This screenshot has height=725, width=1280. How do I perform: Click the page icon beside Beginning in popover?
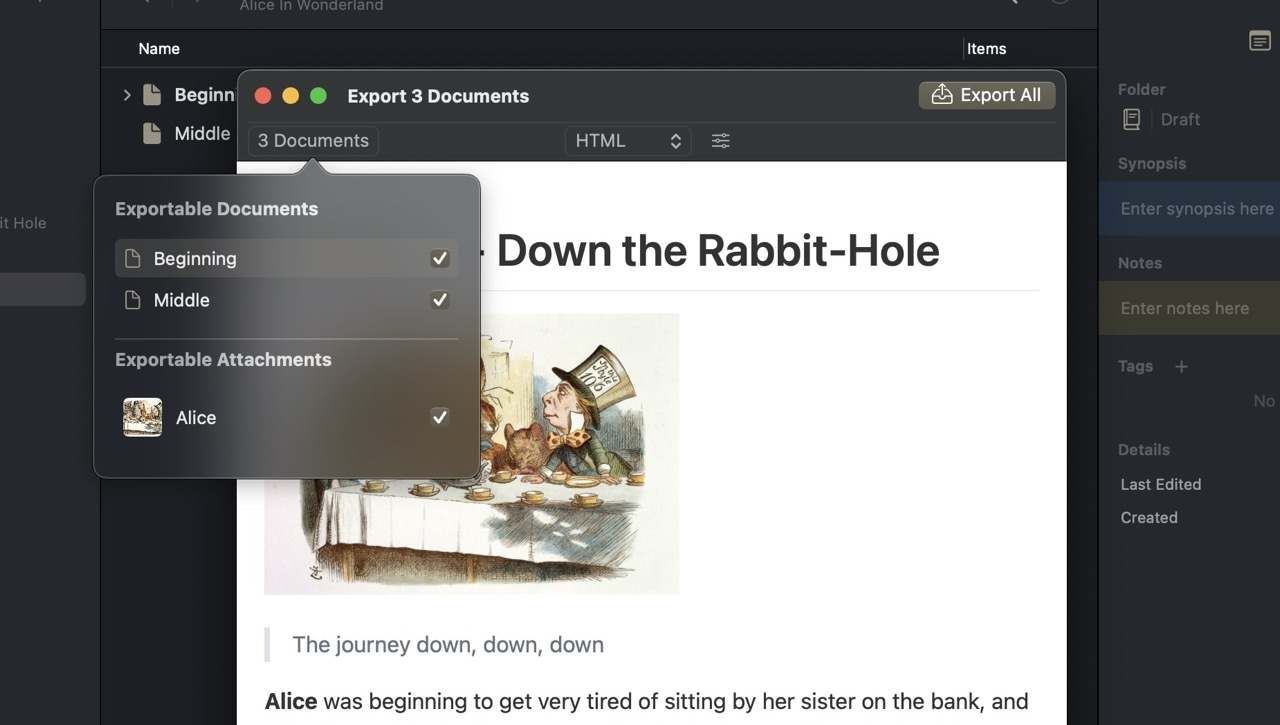pyautogui.click(x=132, y=259)
